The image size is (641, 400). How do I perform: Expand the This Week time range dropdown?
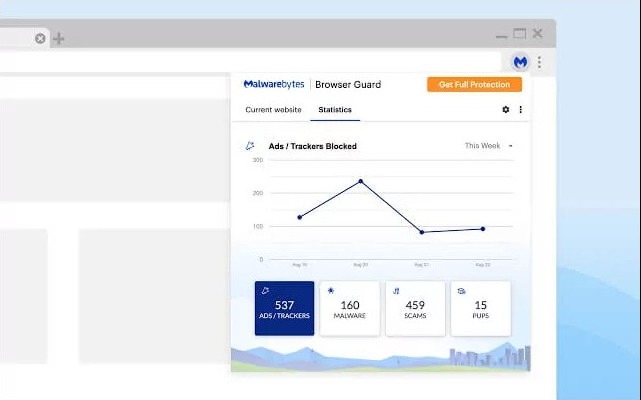point(489,146)
